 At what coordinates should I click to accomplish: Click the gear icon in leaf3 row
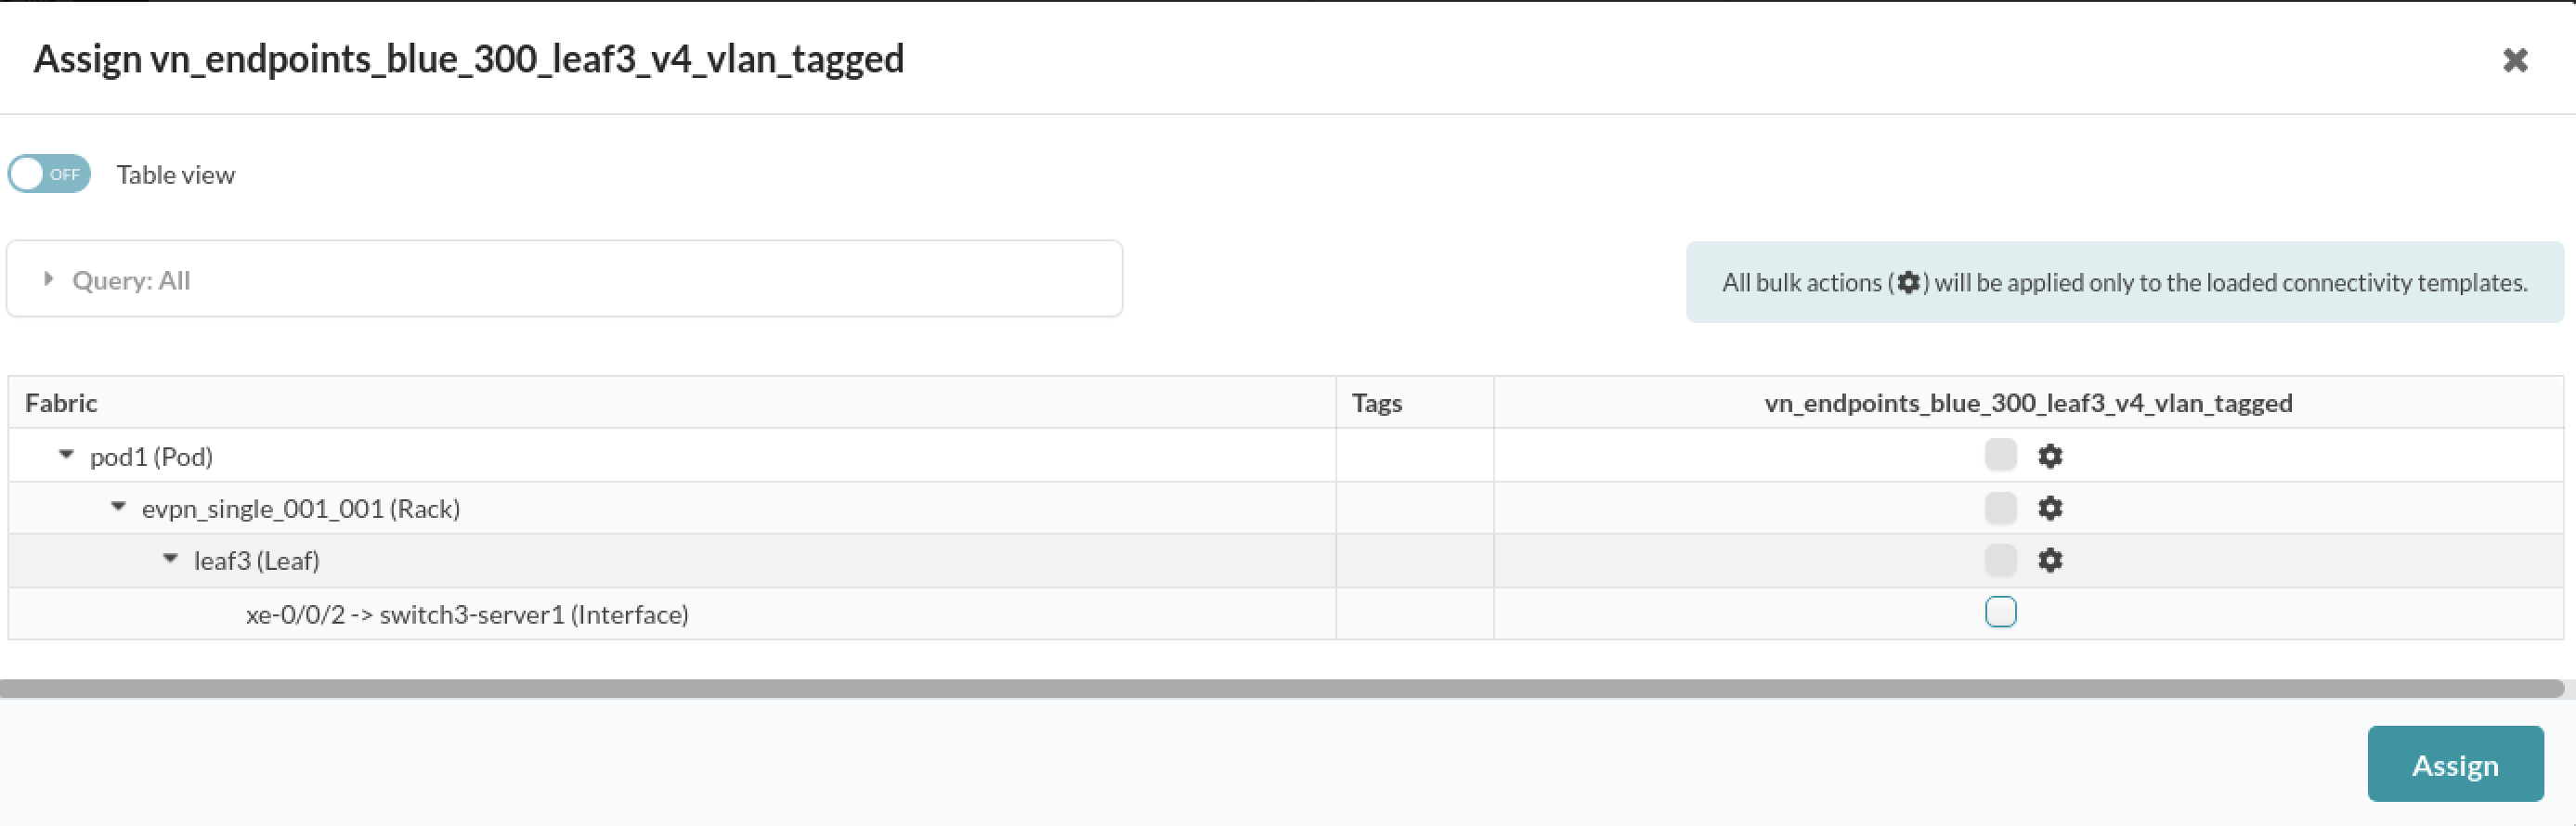[2050, 560]
